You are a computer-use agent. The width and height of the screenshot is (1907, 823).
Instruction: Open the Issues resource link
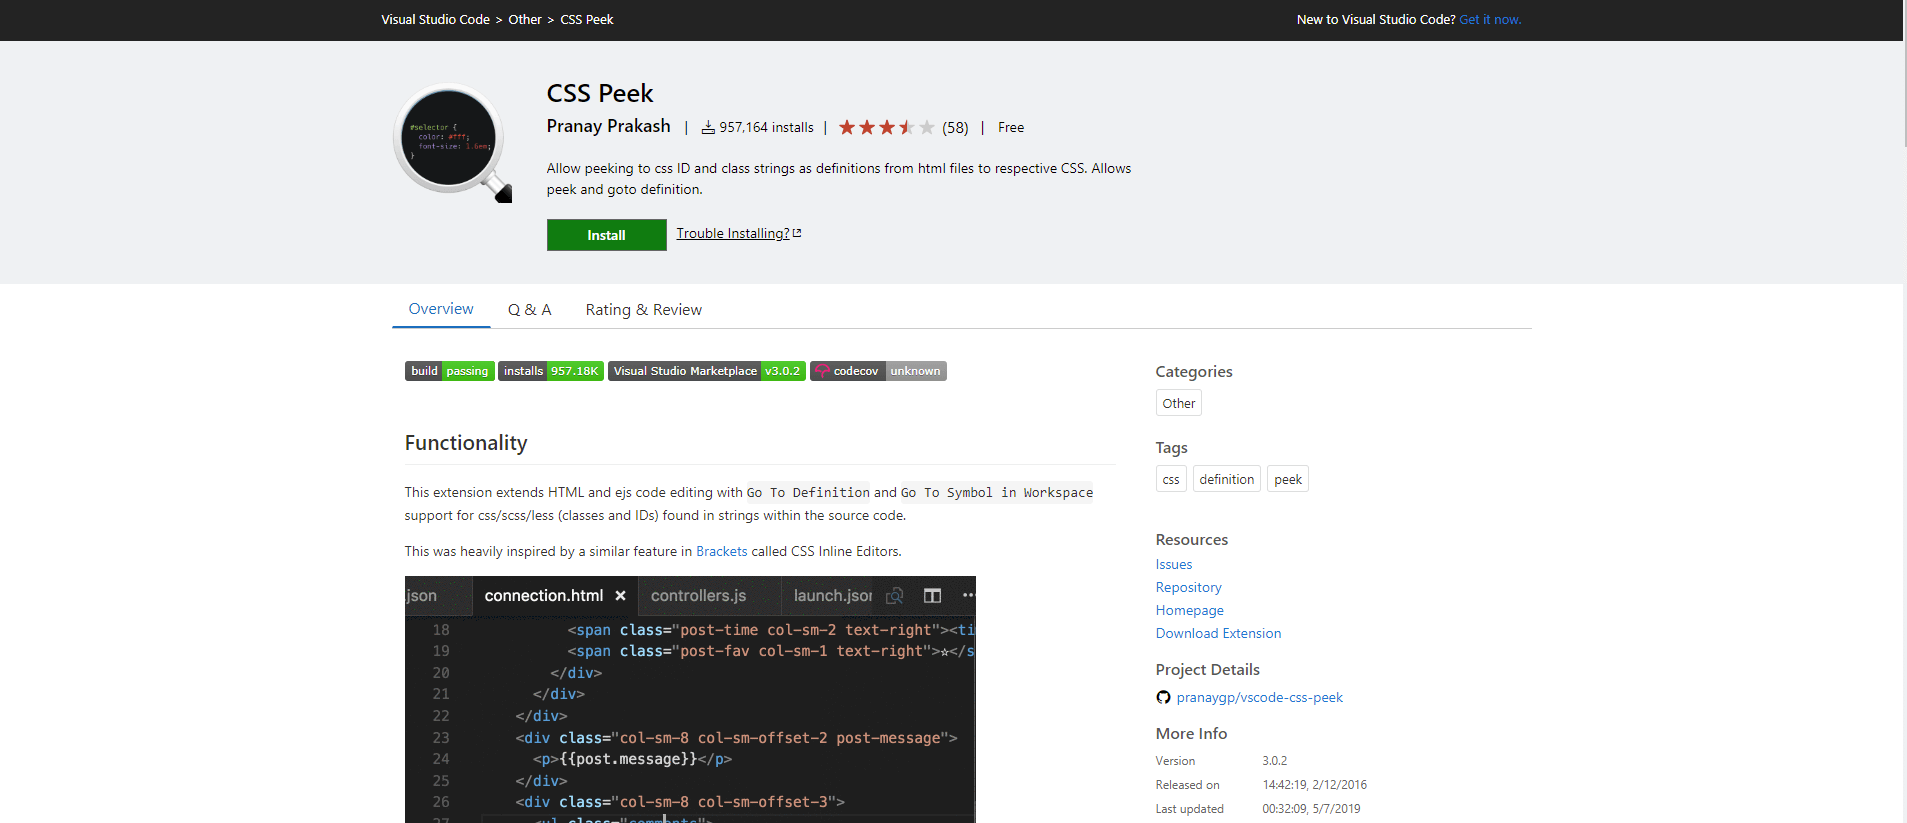tap(1174, 564)
